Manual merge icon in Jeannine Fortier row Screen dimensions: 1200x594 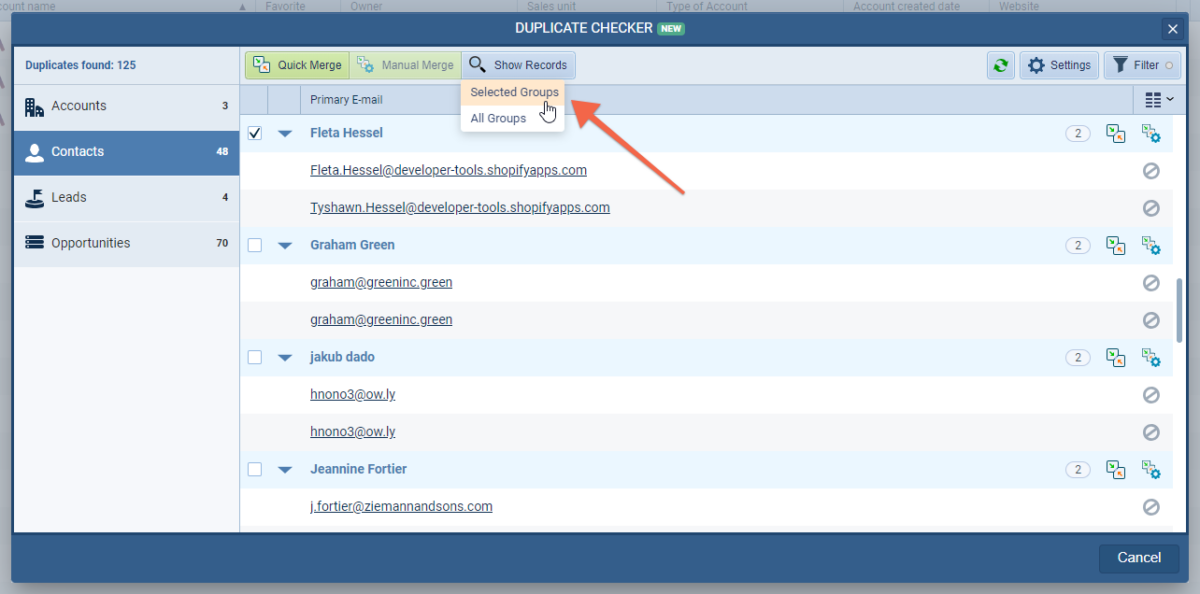[1151, 469]
